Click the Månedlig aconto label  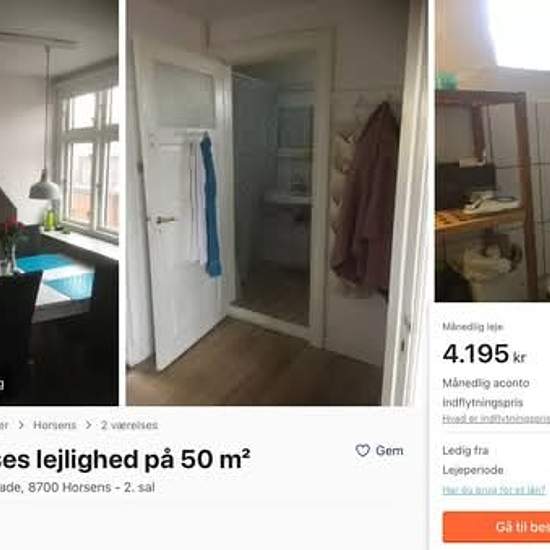point(486,383)
